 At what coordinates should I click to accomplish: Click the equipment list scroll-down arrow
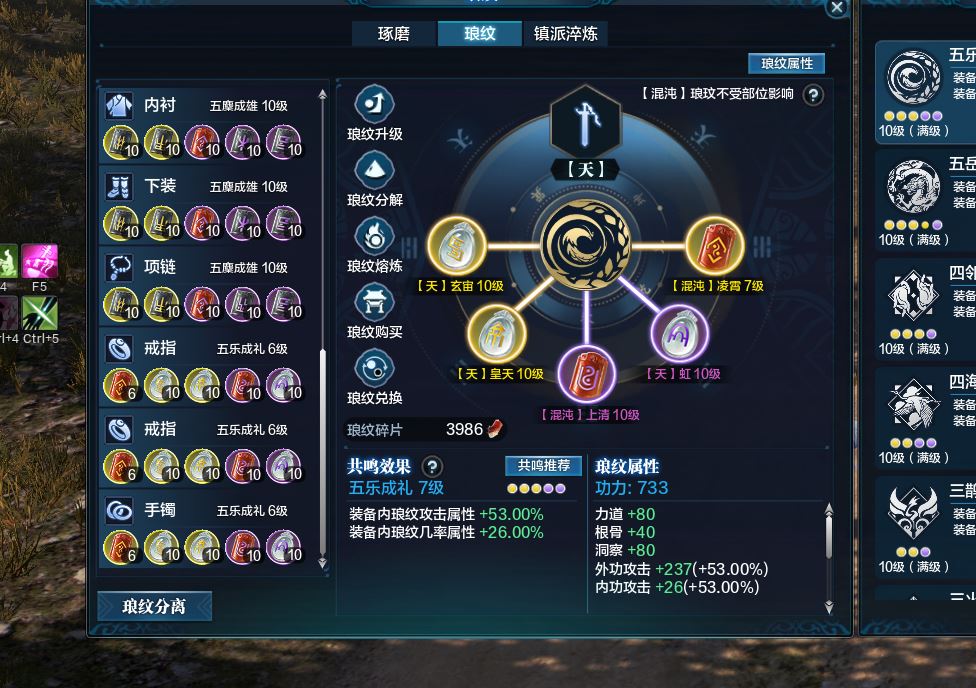coord(322,563)
